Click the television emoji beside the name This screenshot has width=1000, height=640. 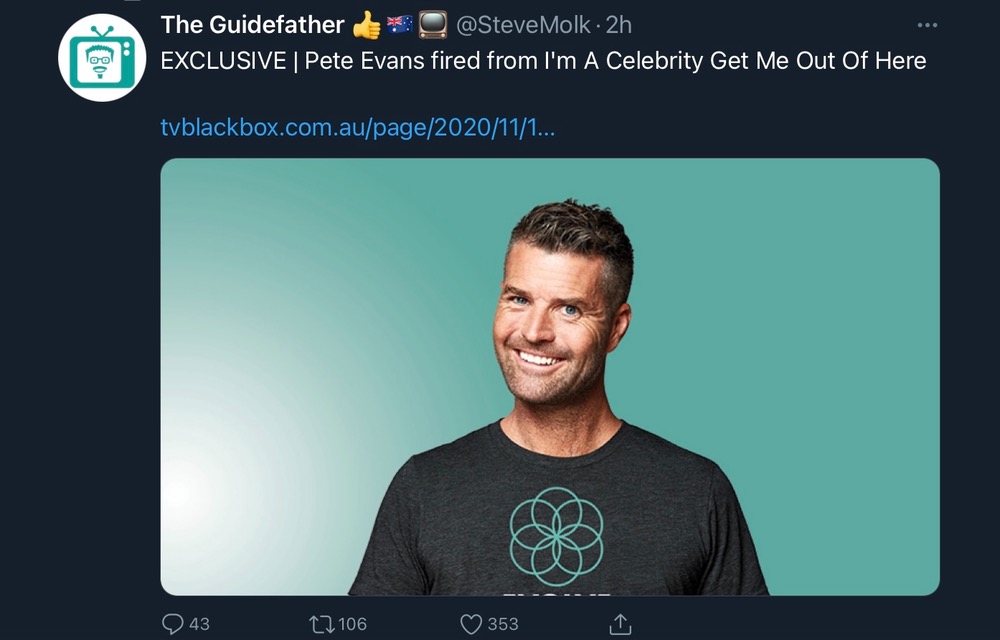pyautogui.click(x=432, y=25)
